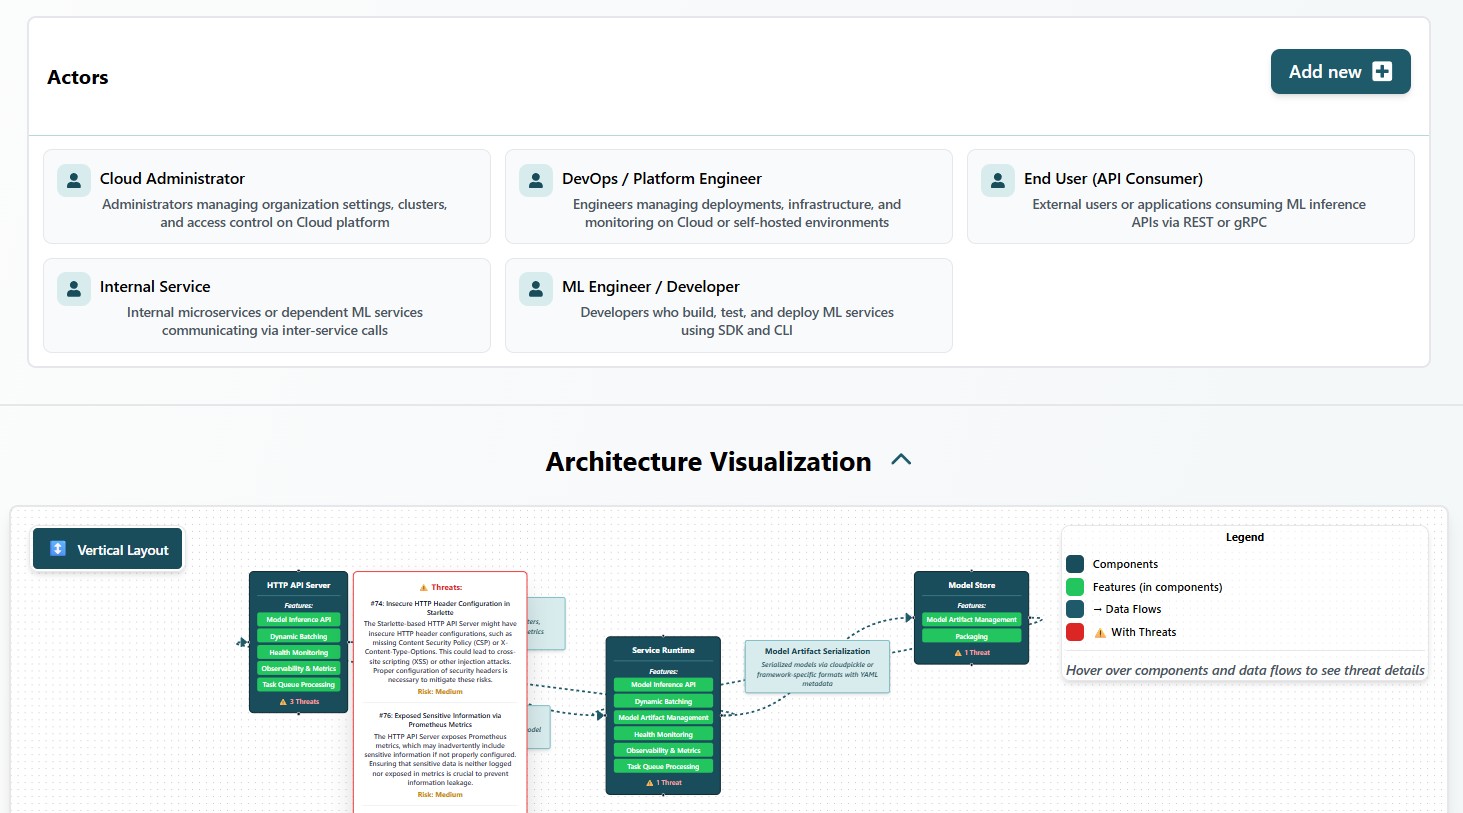Click the DevOps / Platform Engineer person icon
The height and width of the screenshot is (813, 1463).
[x=536, y=180]
